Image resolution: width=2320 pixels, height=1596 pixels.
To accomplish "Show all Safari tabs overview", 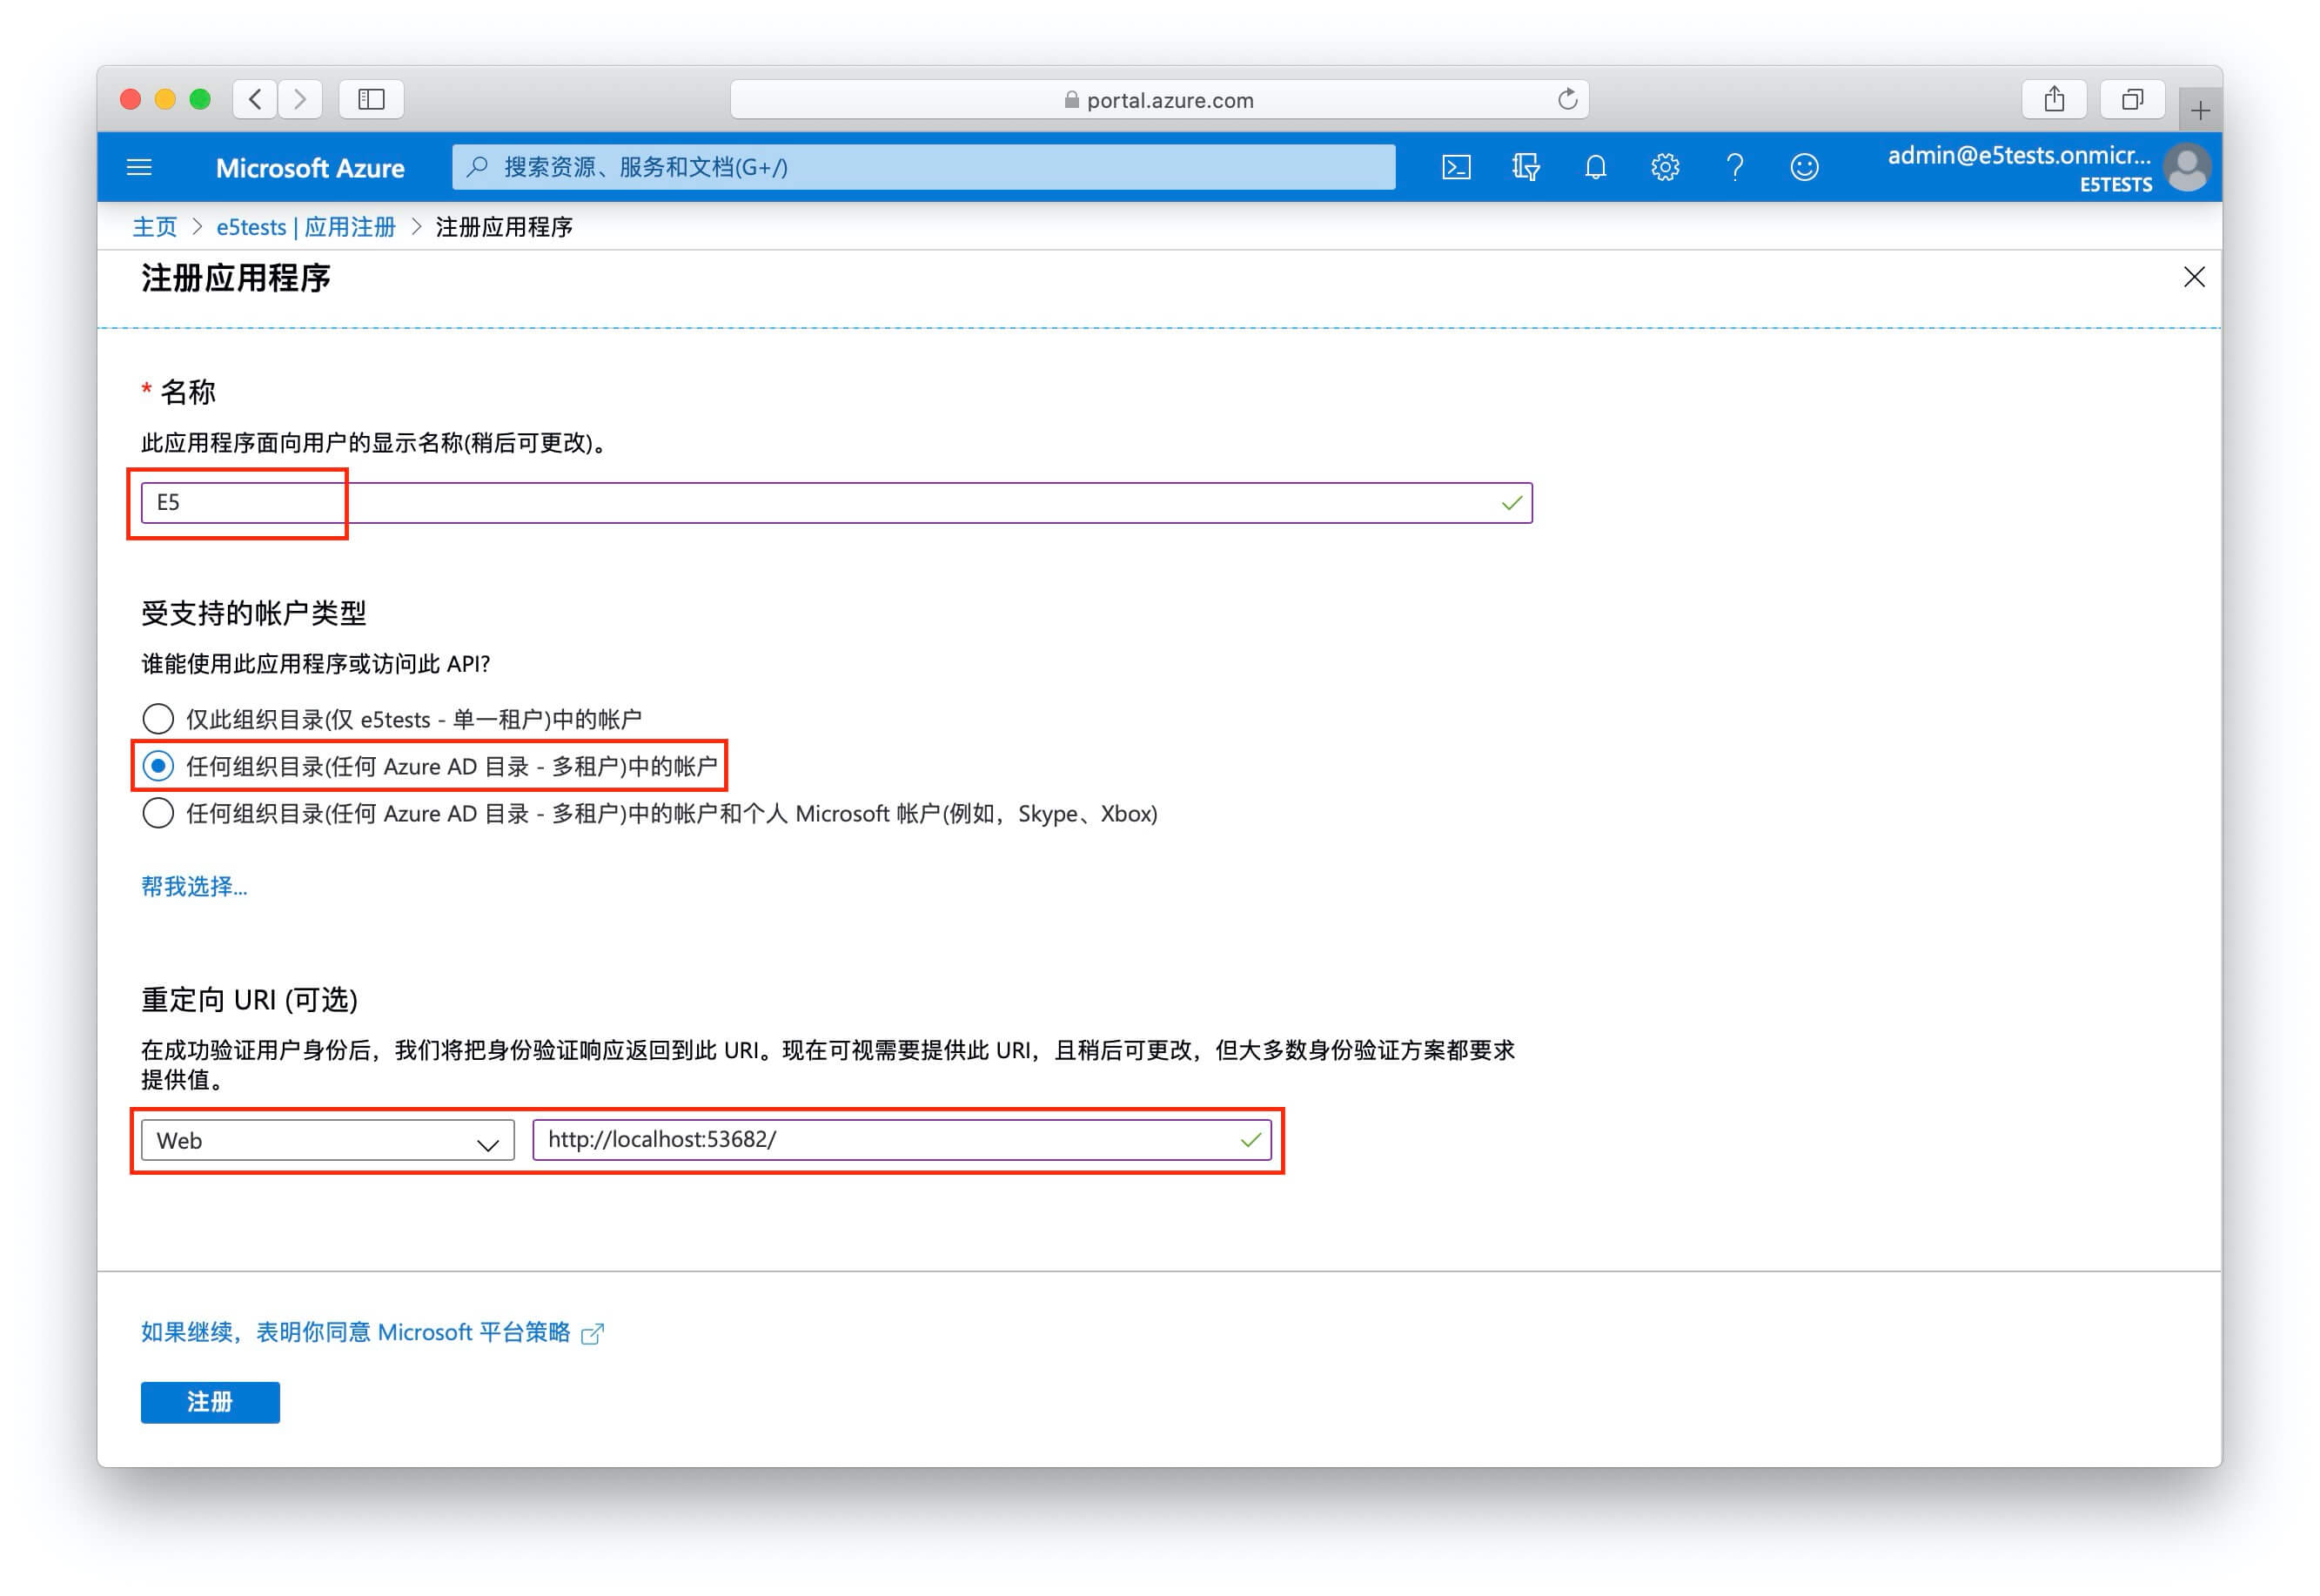I will pos(2132,99).
